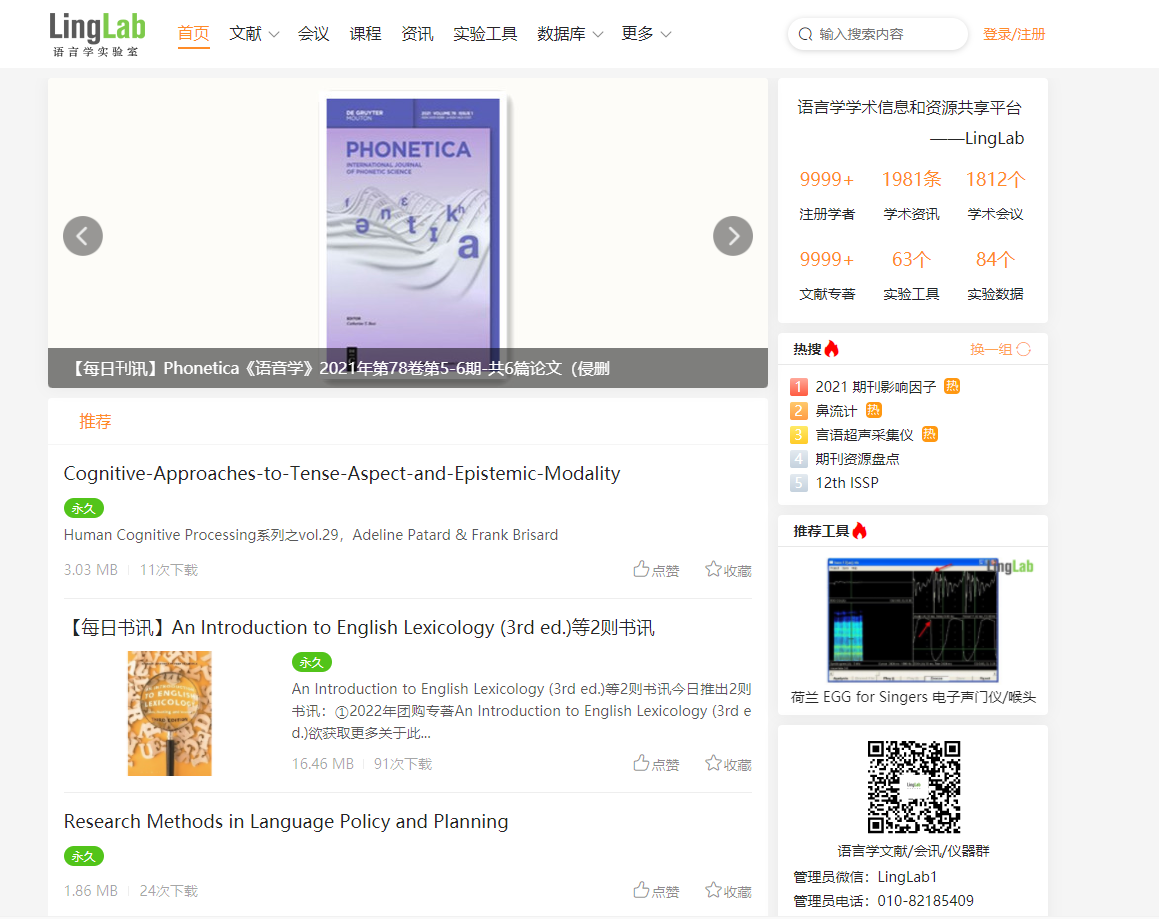Refresh hot searches with 换一组
Image resolution: width=1159 pixels, height=919 pixels.
(x=1000, y=349)
